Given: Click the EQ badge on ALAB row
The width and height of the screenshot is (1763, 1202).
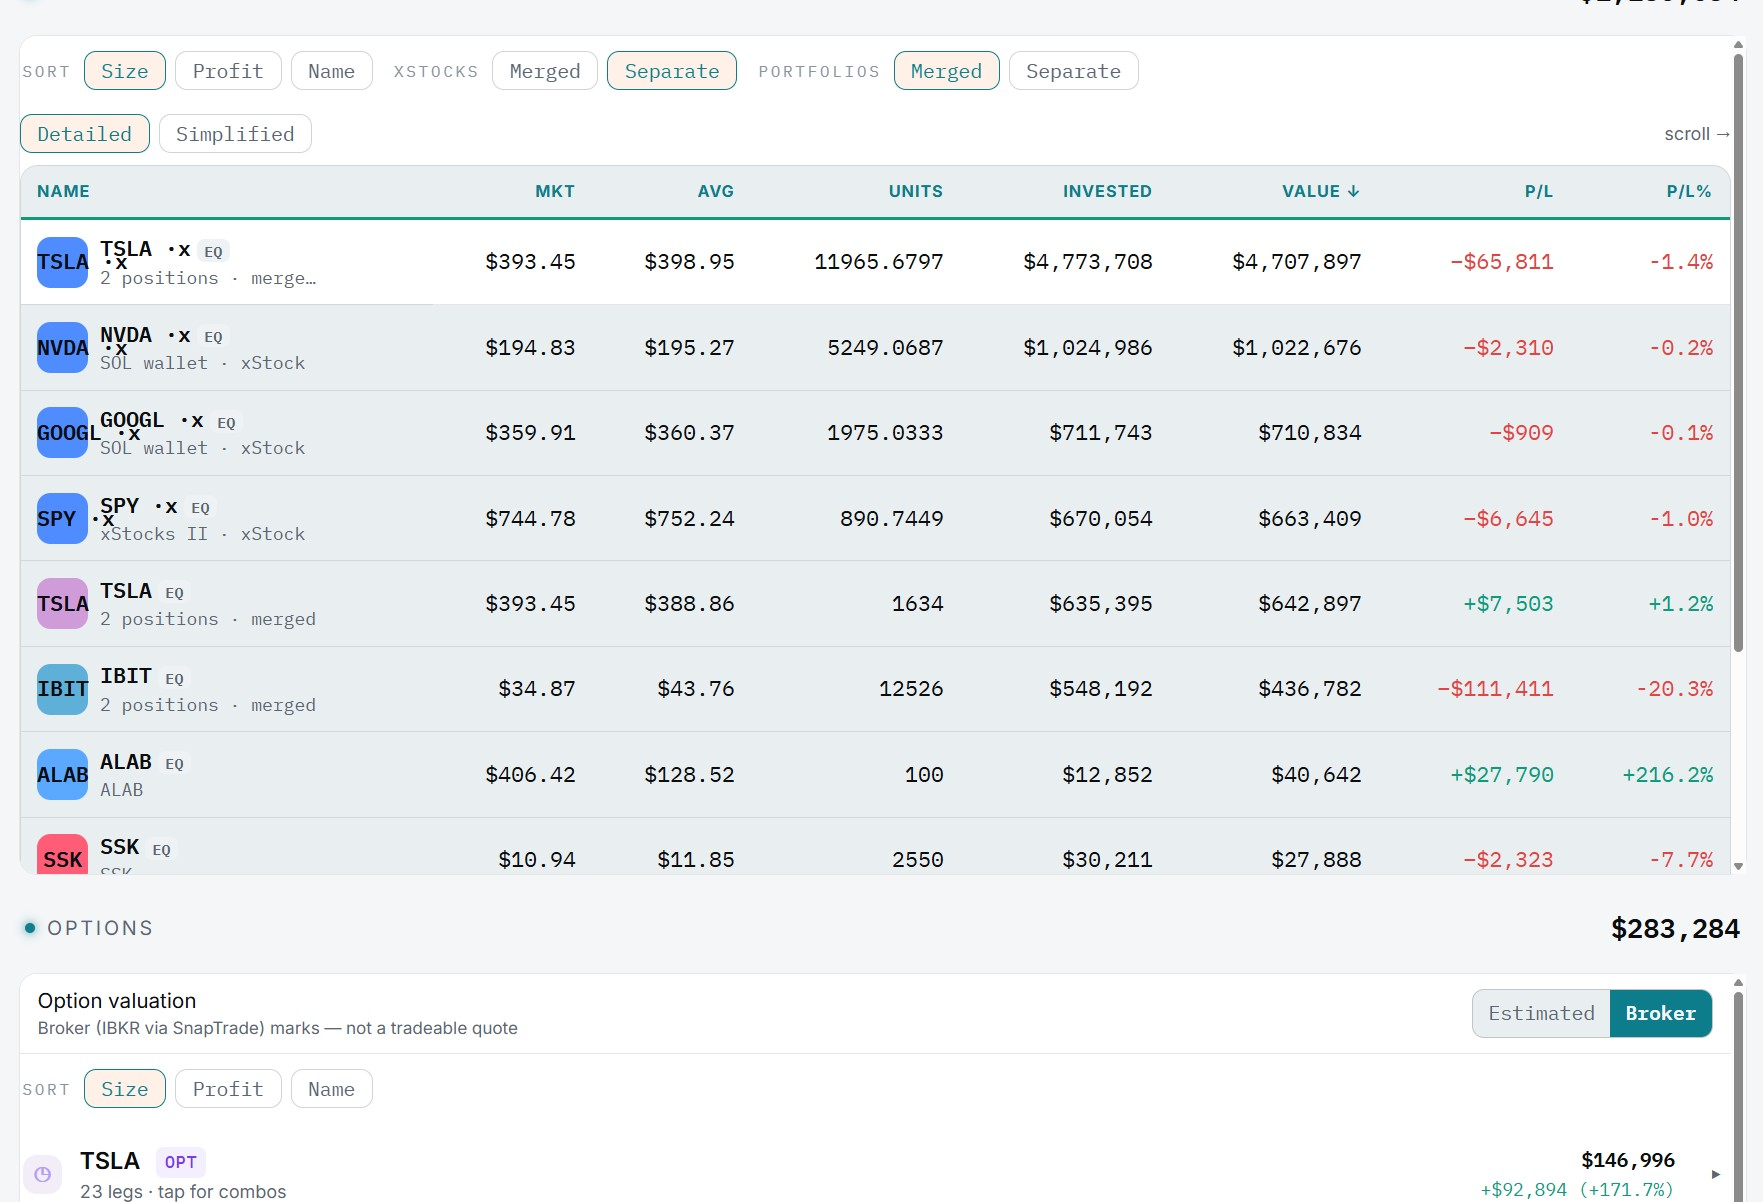Looking at the screenshot, I should (174, 764).
